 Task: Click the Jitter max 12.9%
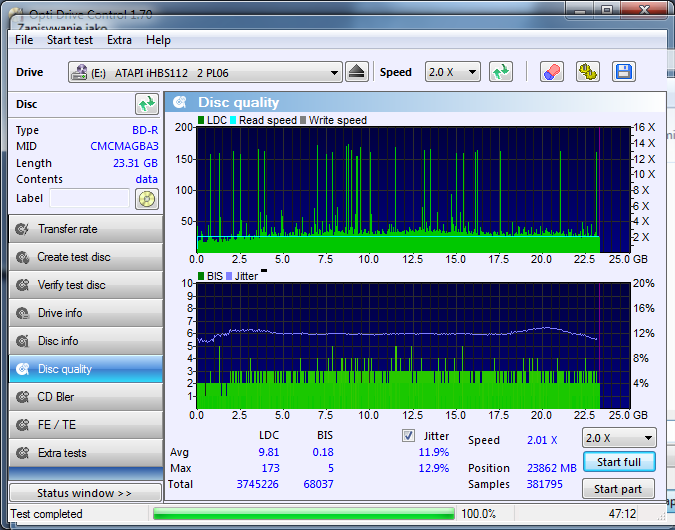(x=434, y=468)
